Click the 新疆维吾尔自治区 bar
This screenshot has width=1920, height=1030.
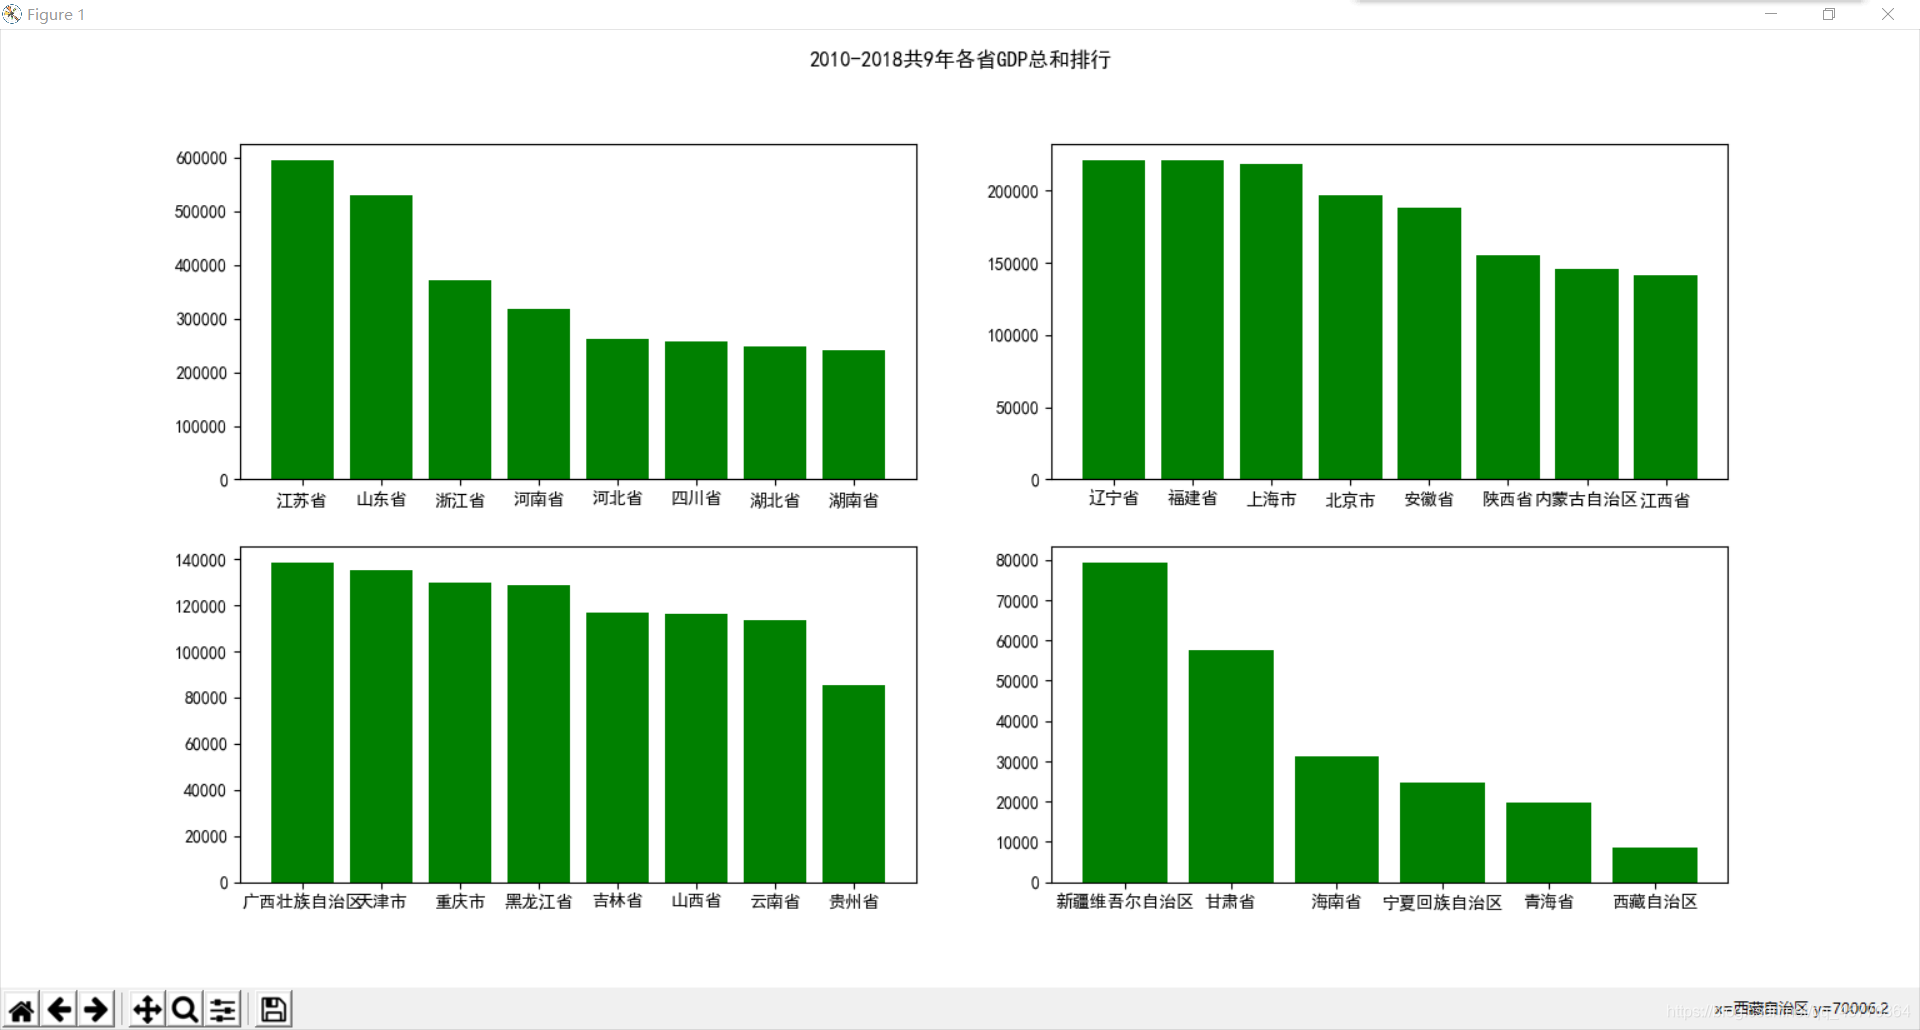point(1124,722)
